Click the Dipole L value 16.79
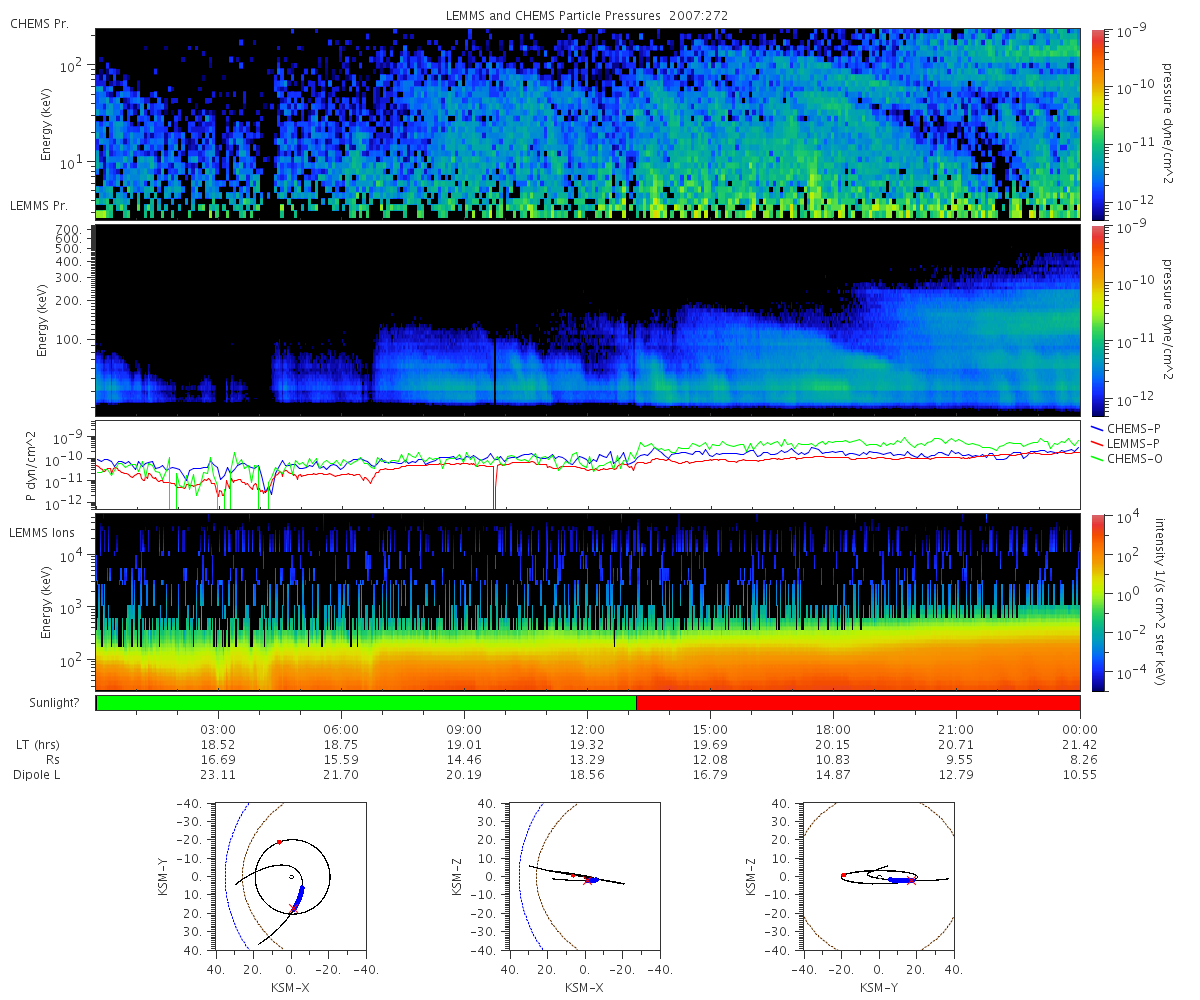Viewport: 1200px width, 1000px height. (x=710, y=775)
